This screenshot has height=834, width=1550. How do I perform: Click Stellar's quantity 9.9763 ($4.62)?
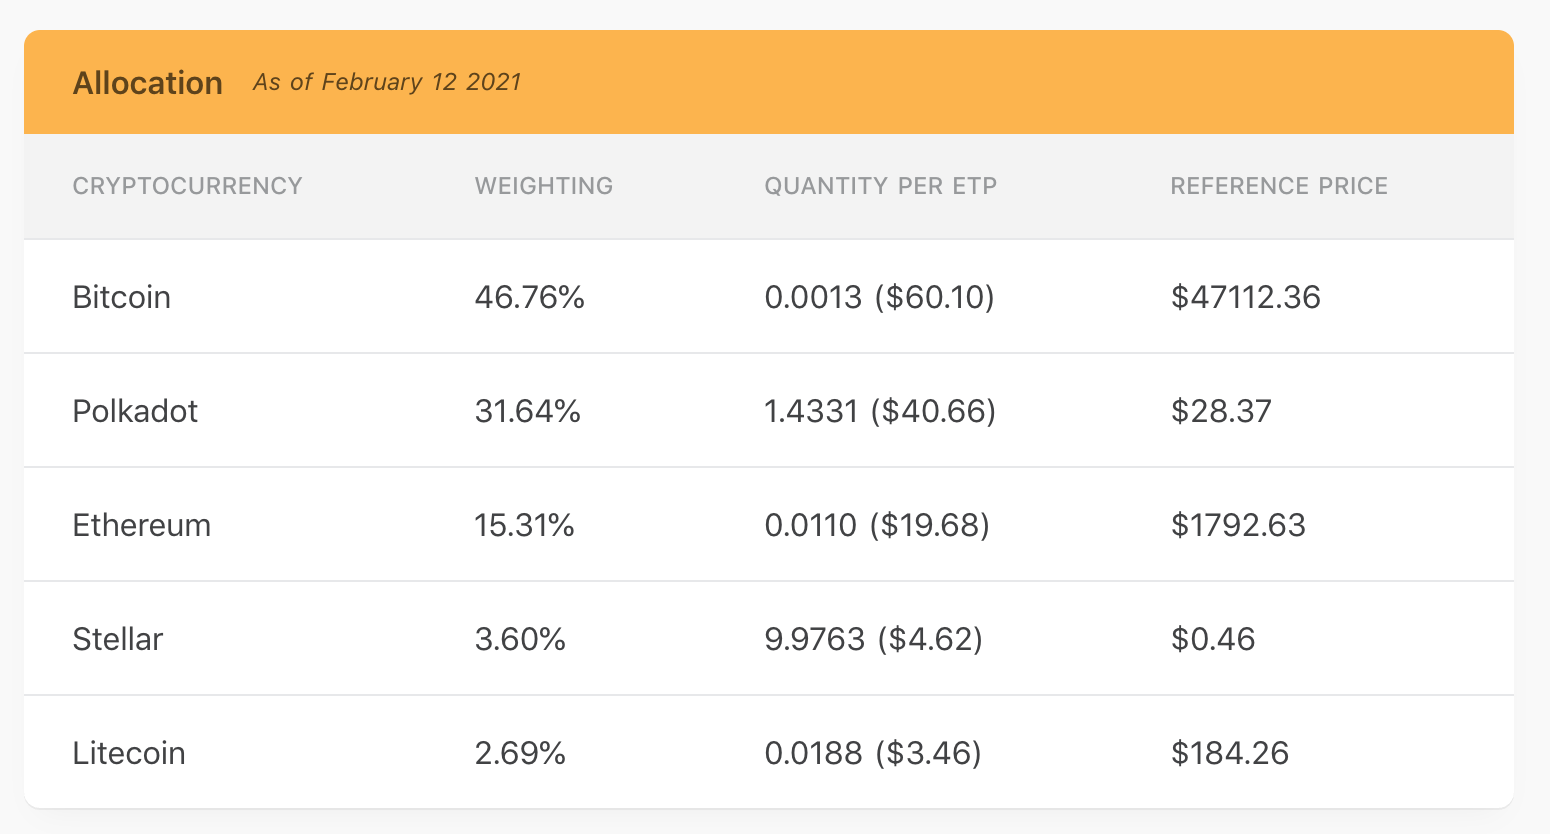point(873,639)
